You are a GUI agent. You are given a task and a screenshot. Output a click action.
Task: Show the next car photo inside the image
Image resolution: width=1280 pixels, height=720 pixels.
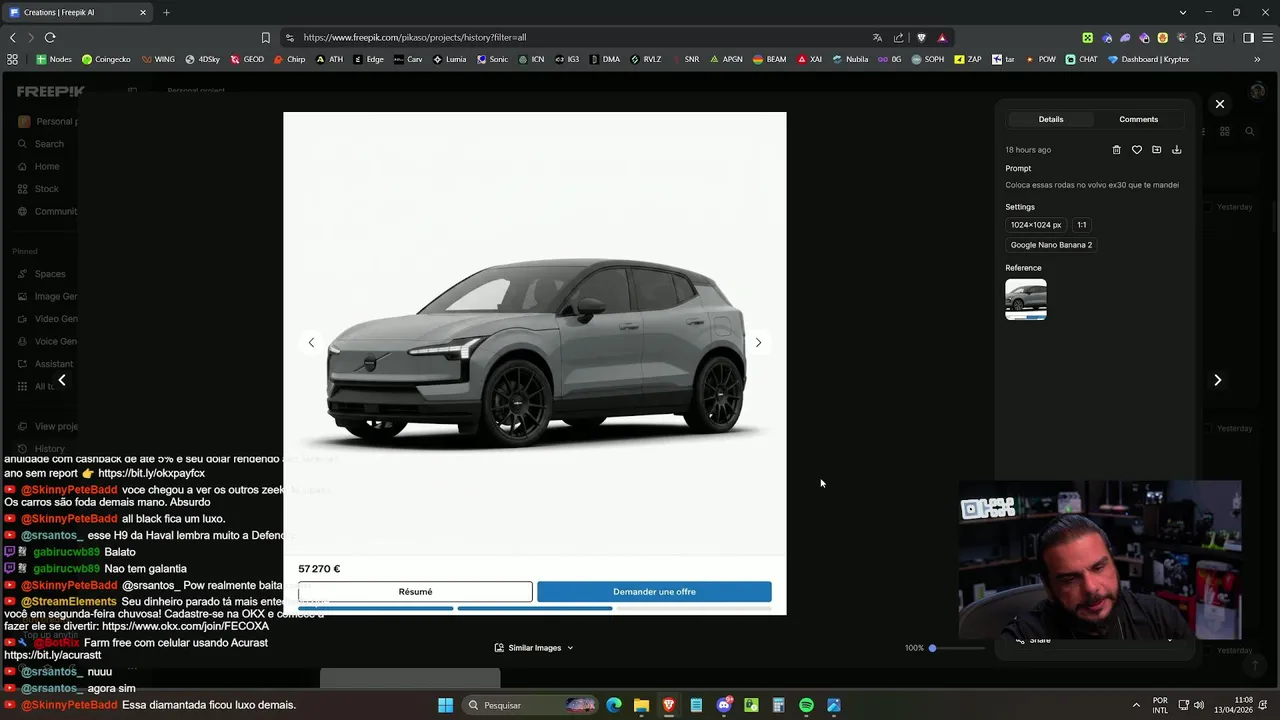(x=758, y=343)
